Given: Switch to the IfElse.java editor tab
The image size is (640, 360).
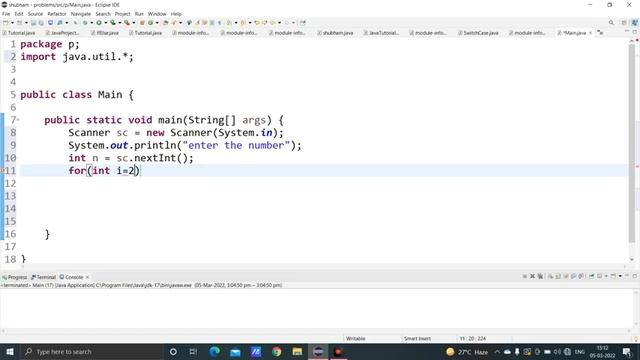Looking at the screenshot, I should pyautogui.click(x=105, y=33).
